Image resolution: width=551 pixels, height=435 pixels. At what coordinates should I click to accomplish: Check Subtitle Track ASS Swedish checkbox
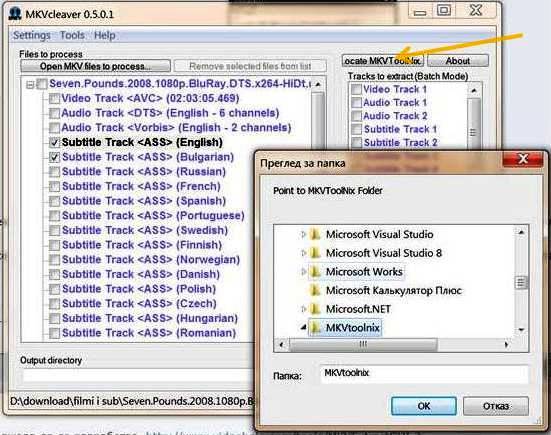pyautogui.click(x=54, y=230)
